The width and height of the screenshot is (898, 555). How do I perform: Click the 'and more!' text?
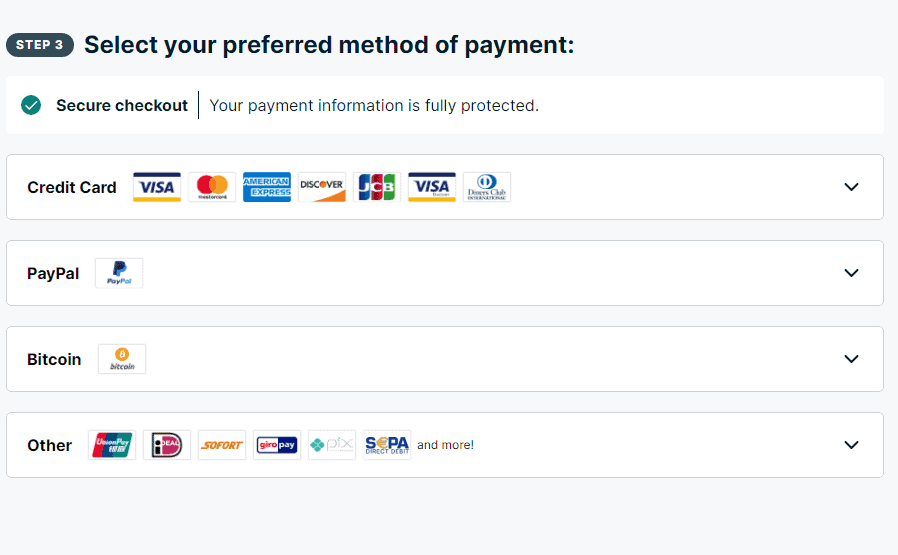click(x=446, y=445)
